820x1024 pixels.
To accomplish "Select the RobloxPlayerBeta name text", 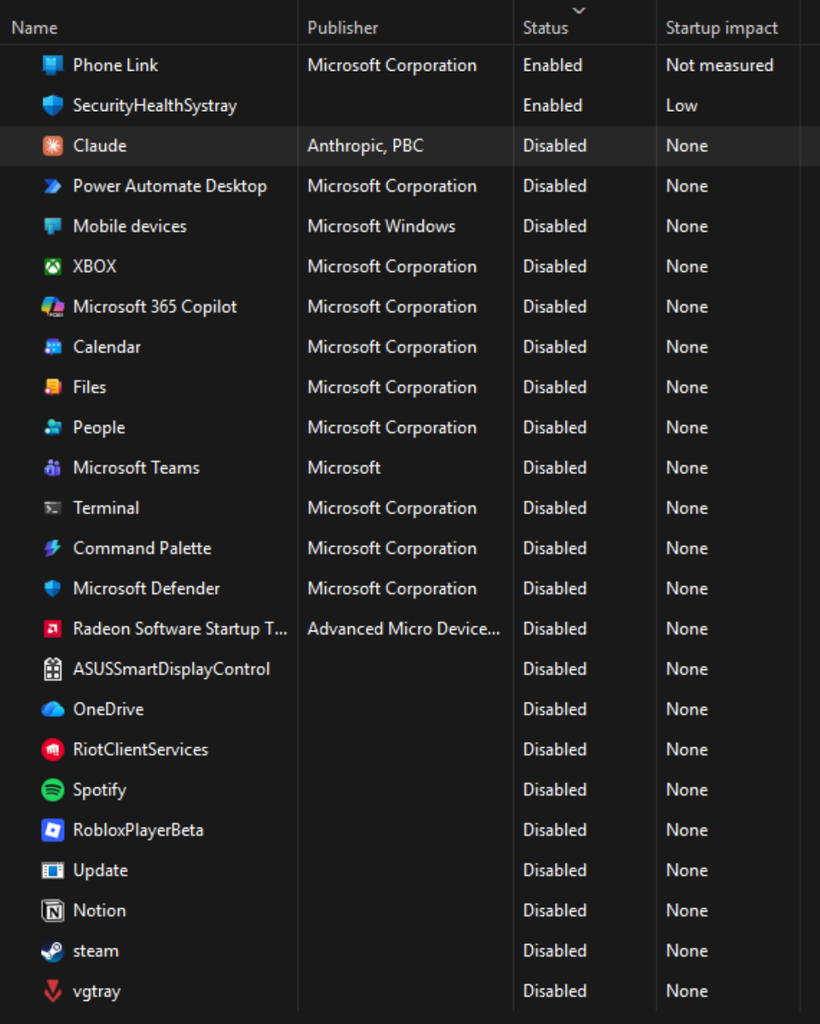I will [x=138, y=830].
